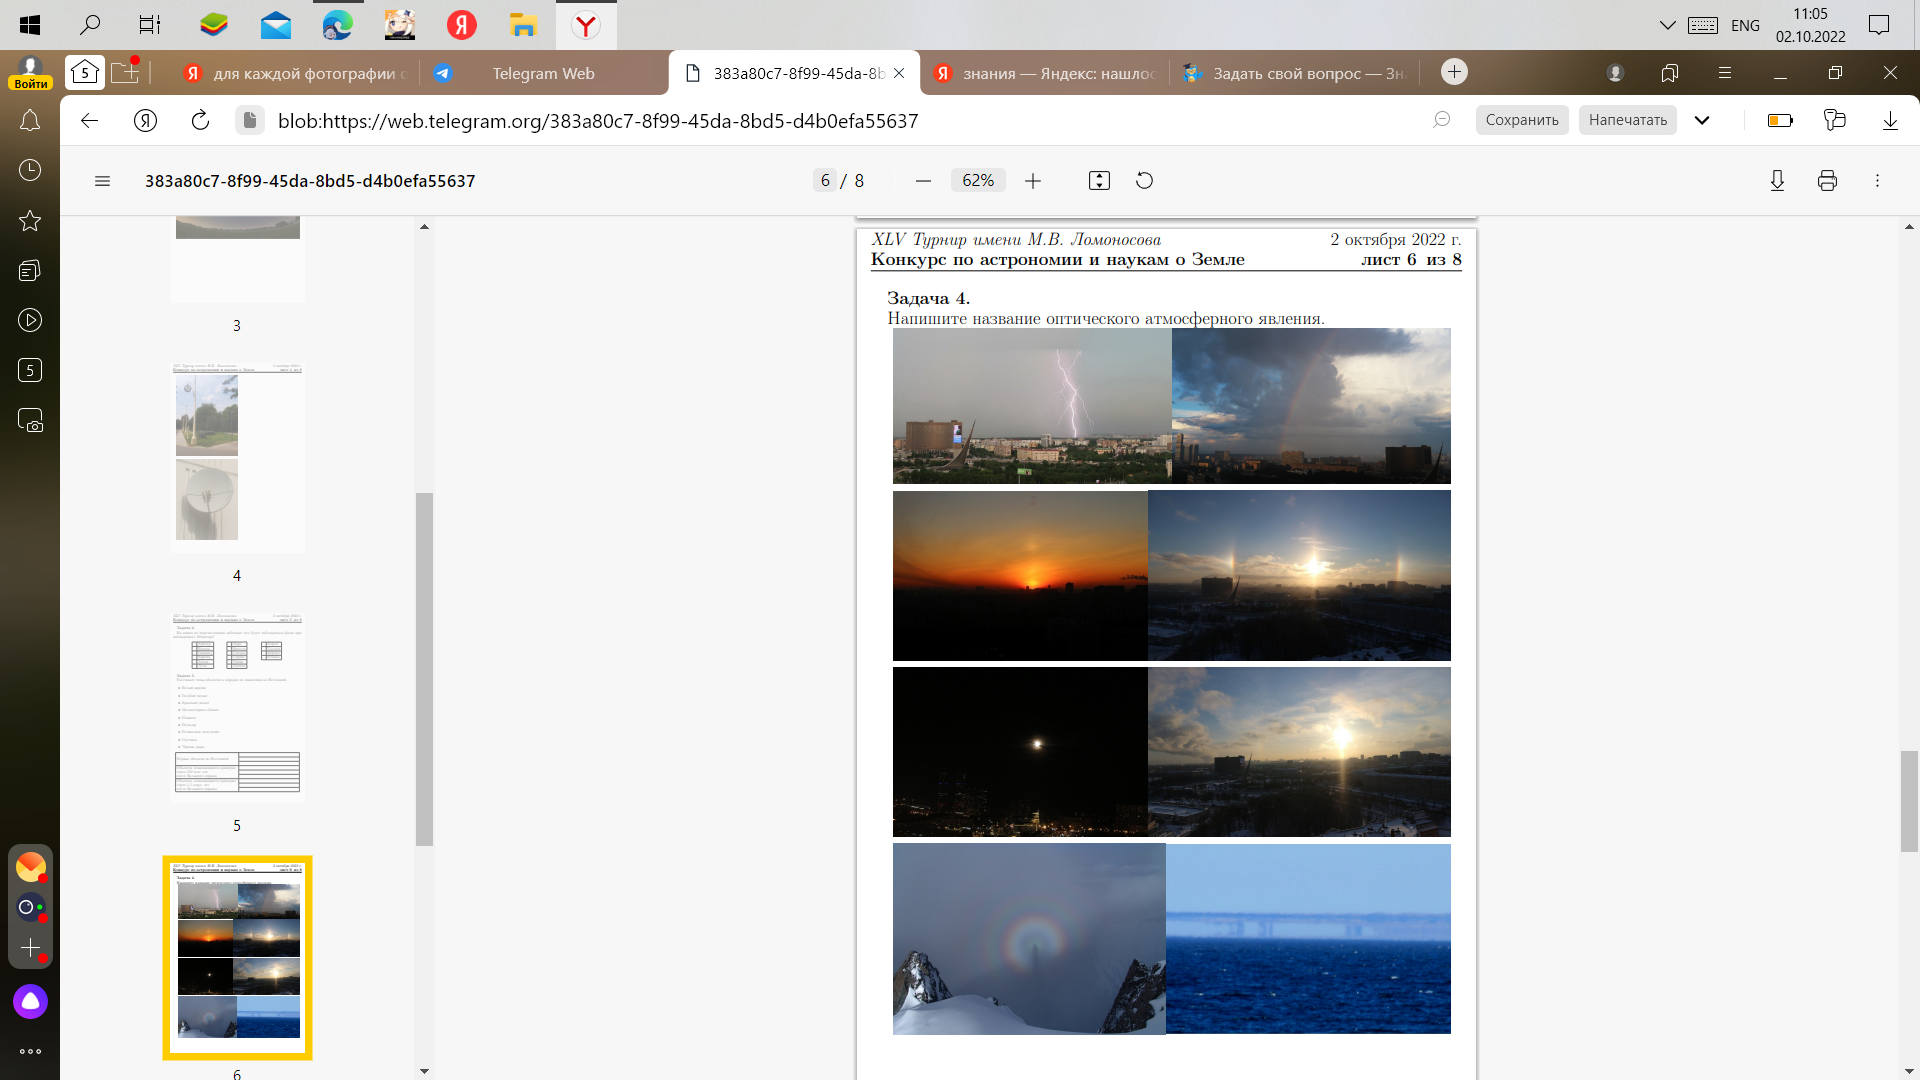Click the document vertical scrollbar

pos(1909,801)
